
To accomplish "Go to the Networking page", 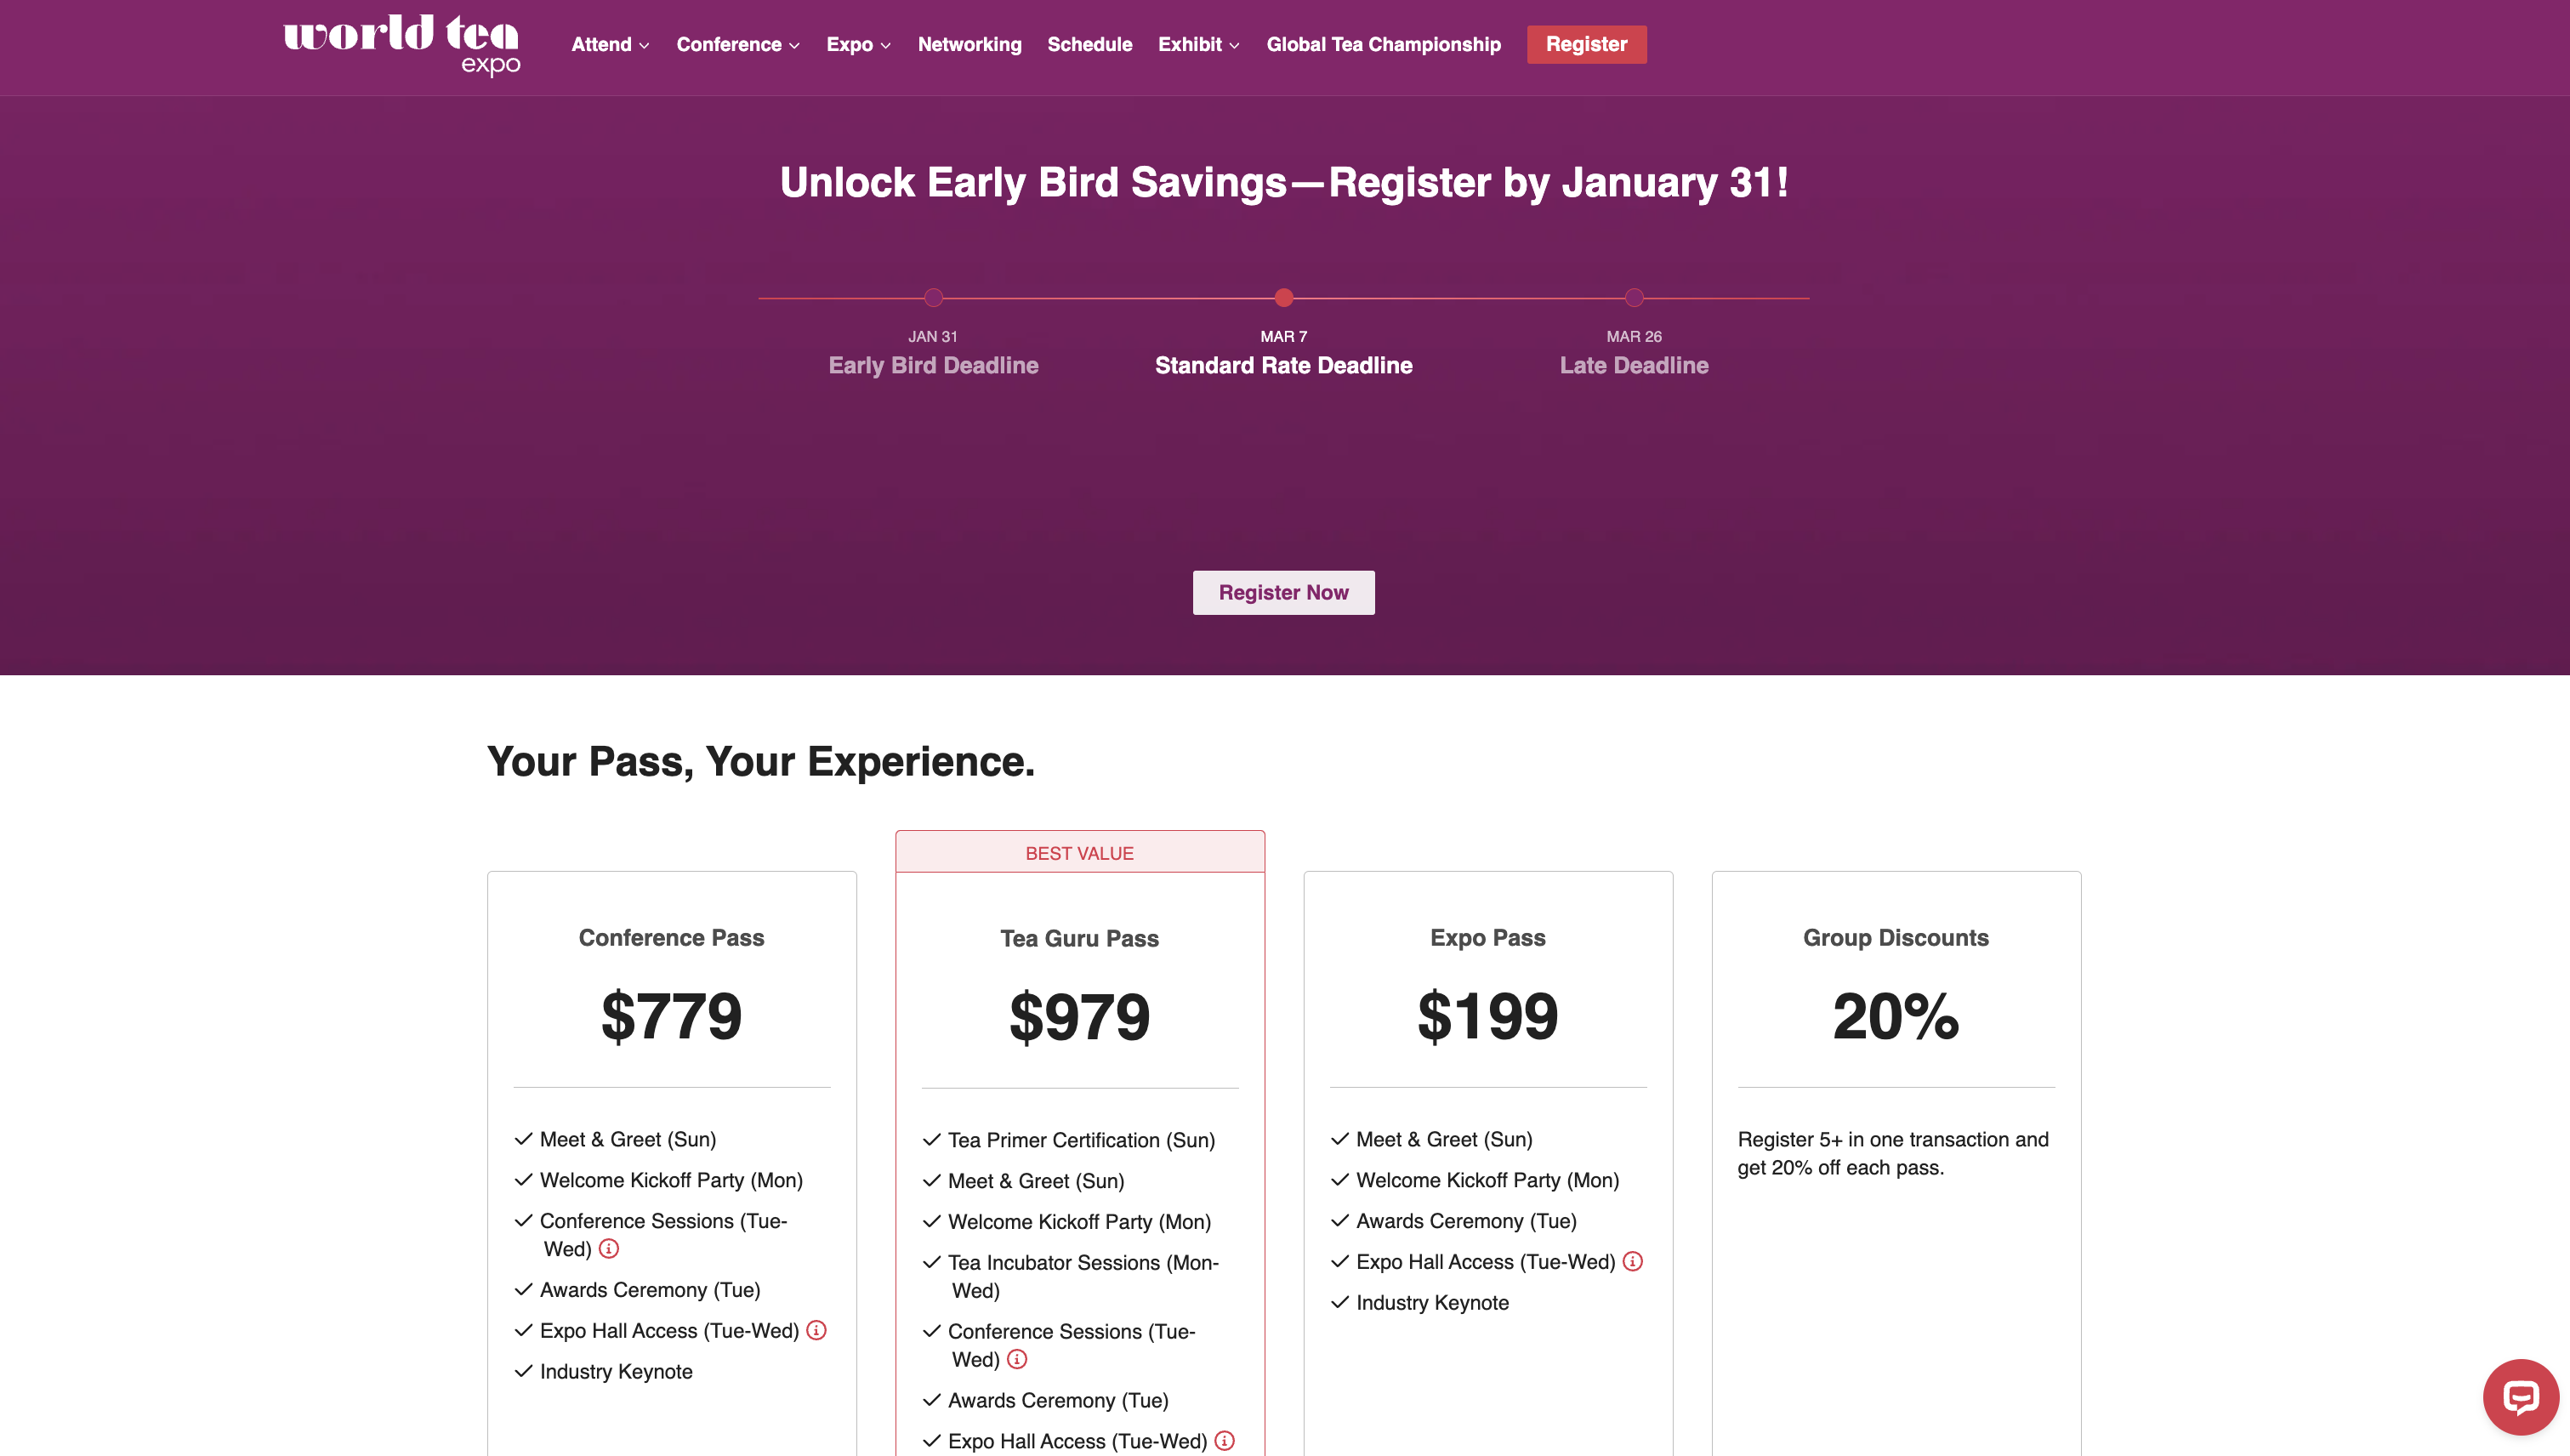I will [x=969, y=44].
